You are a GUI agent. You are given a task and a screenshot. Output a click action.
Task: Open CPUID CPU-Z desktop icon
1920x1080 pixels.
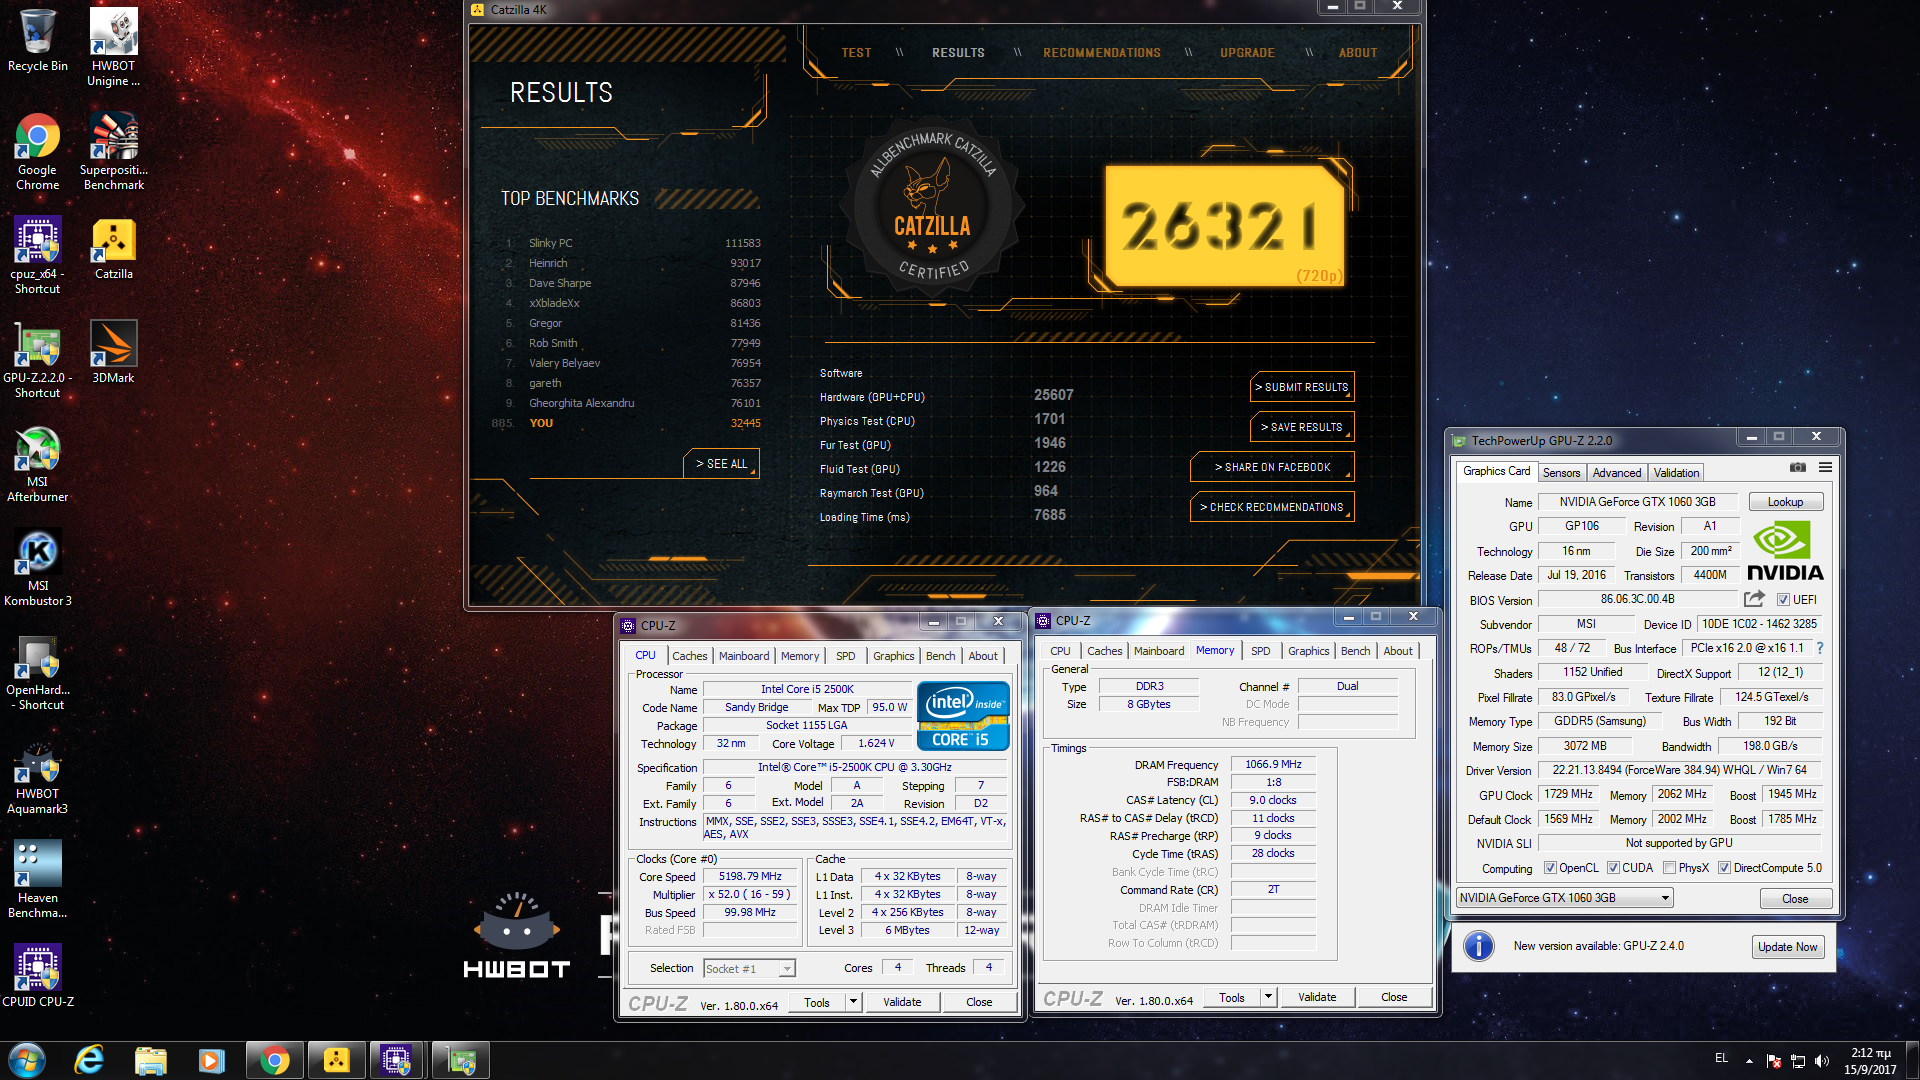click(37, 975)
